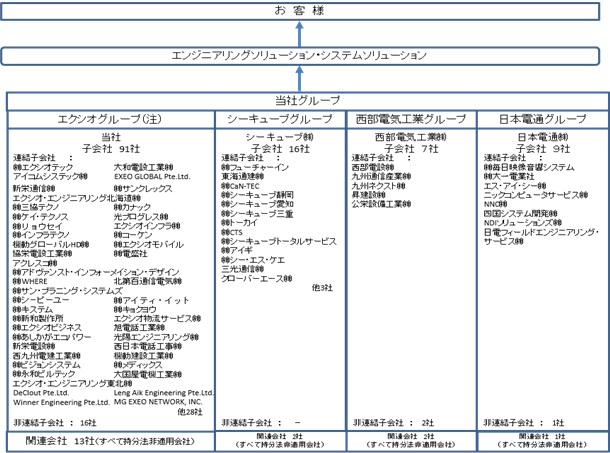Select the entry DeClout Pte.Ltd.
The height and width of the screenshot is (453, 610).
click(x=41, y=393)
